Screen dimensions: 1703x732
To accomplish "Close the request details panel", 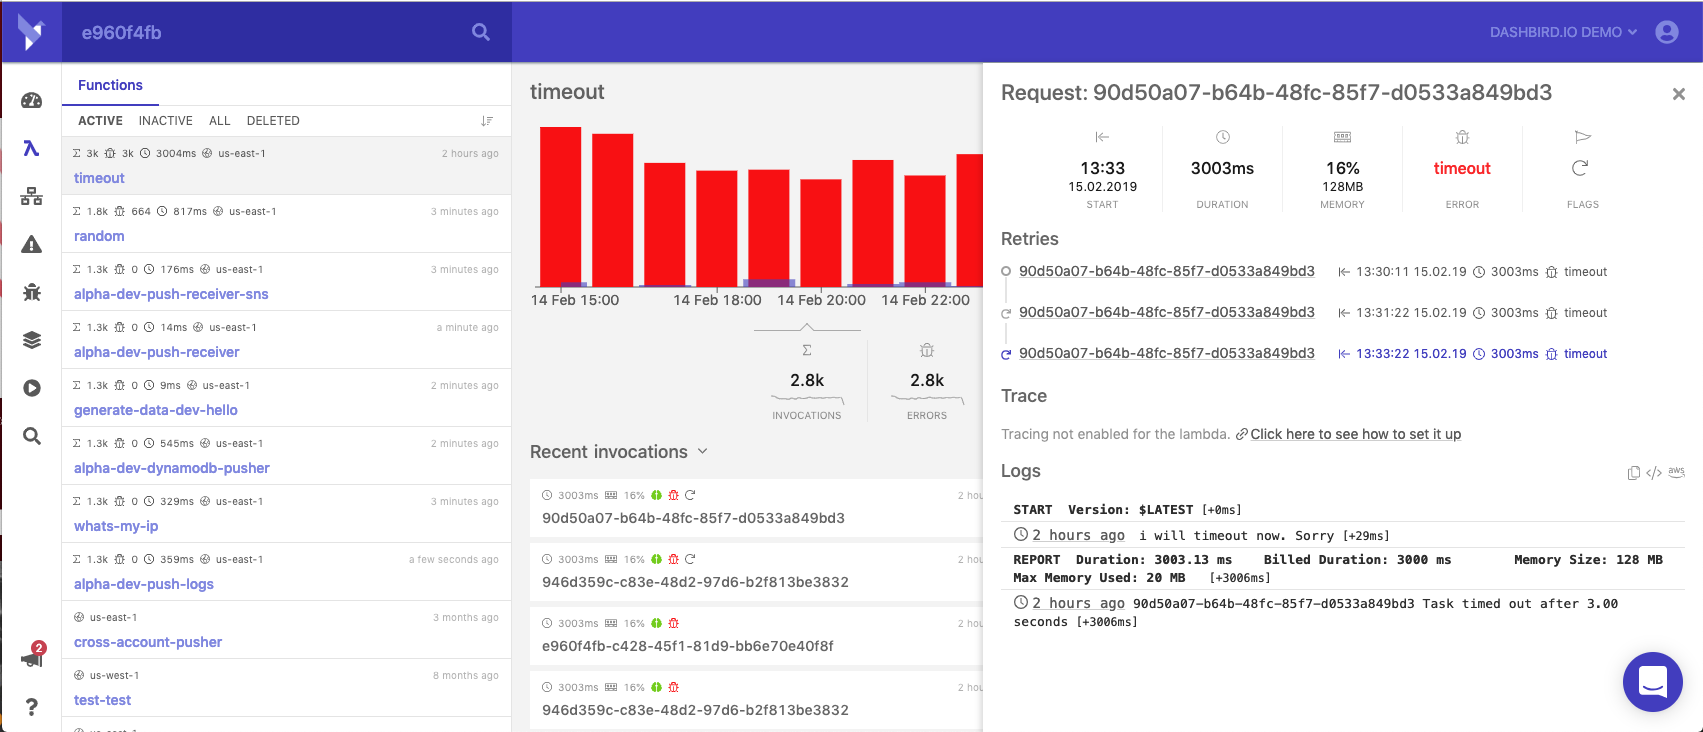I will click(1679, 94).
